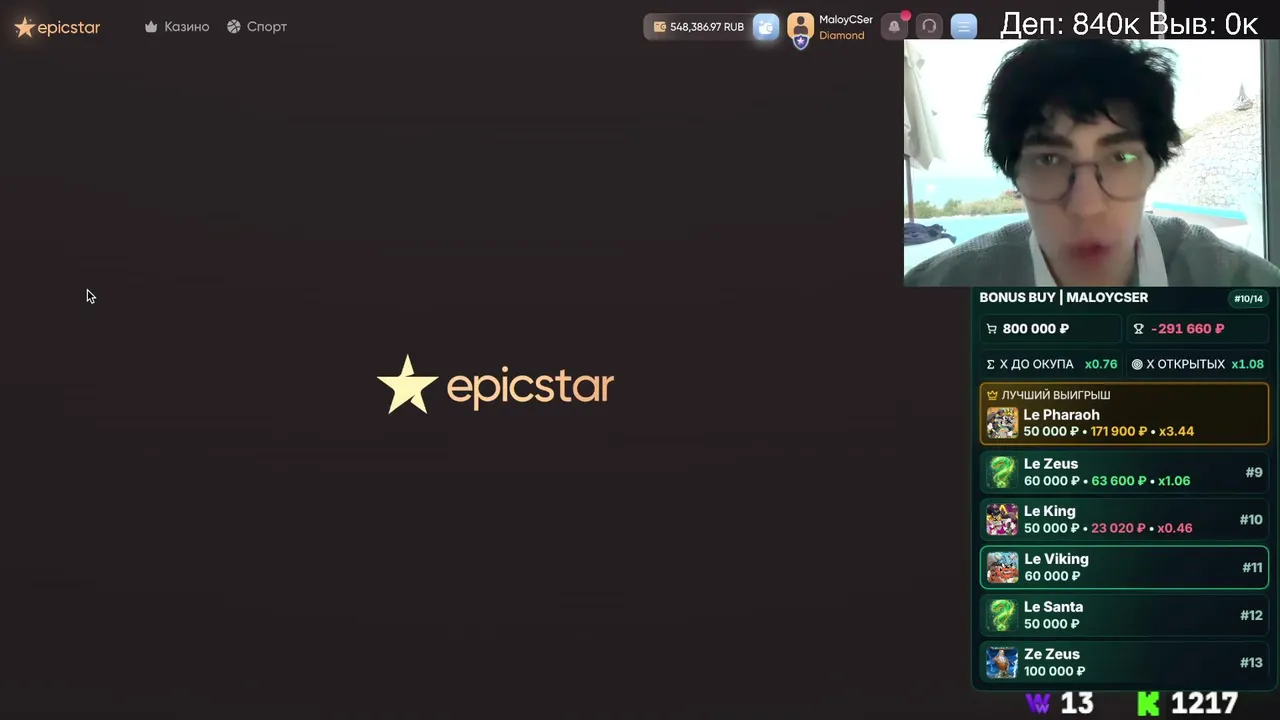Click the Ze Zeus game thumbnail
1280x720 pixels.
[x=1002, y=662]
